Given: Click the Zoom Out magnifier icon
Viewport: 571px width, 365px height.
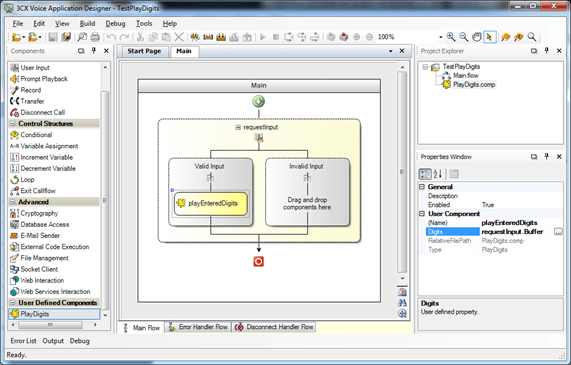Looking at the screenshot, I should (464, 37).
